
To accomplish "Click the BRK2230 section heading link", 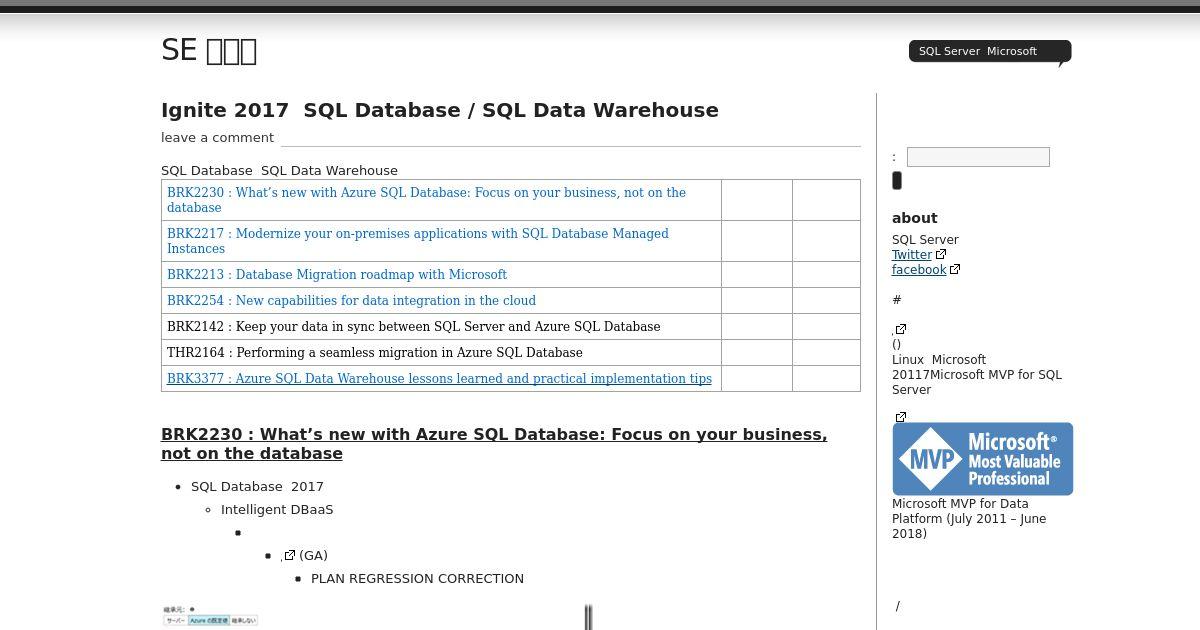I will point(493,443).
